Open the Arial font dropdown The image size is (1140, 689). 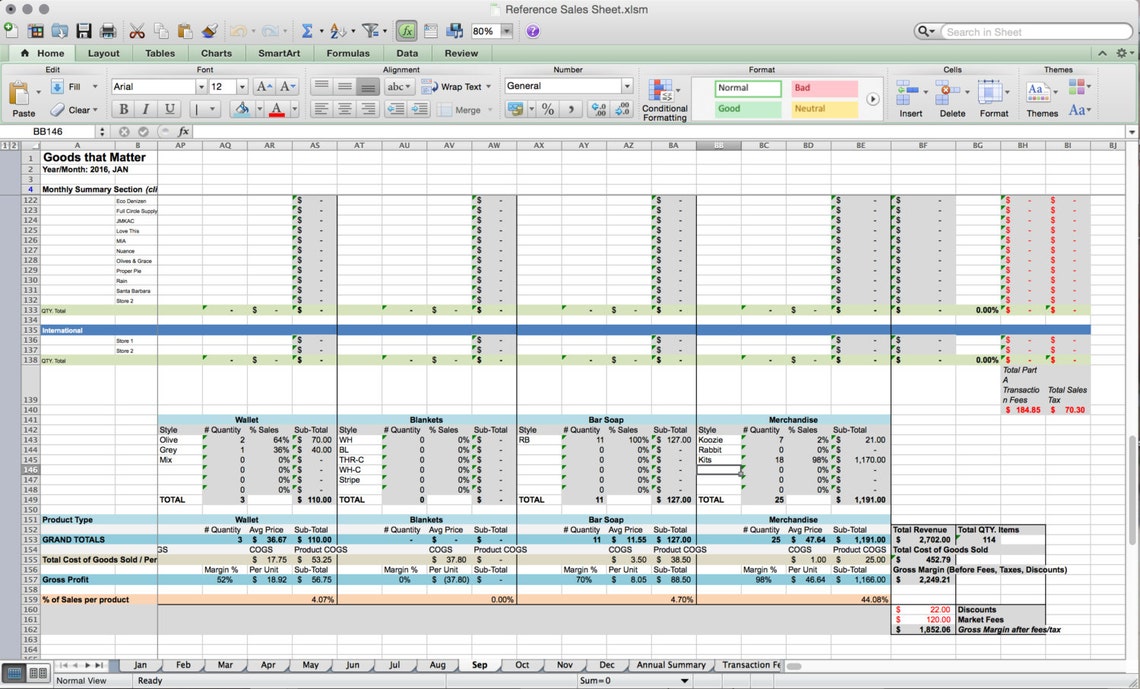point(199,86)
